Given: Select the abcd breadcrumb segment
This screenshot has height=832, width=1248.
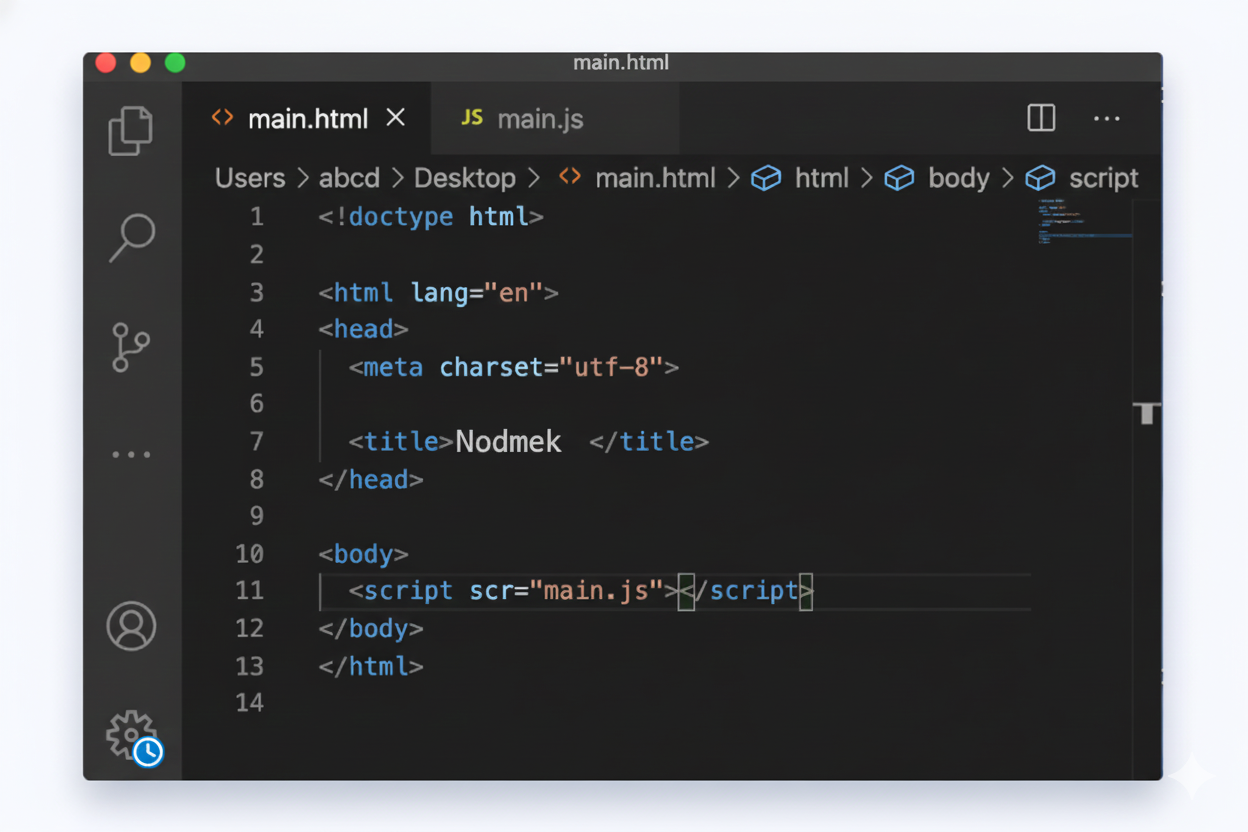Looking at the screenshot, I should pyautogui.click(x=349, y=178).
